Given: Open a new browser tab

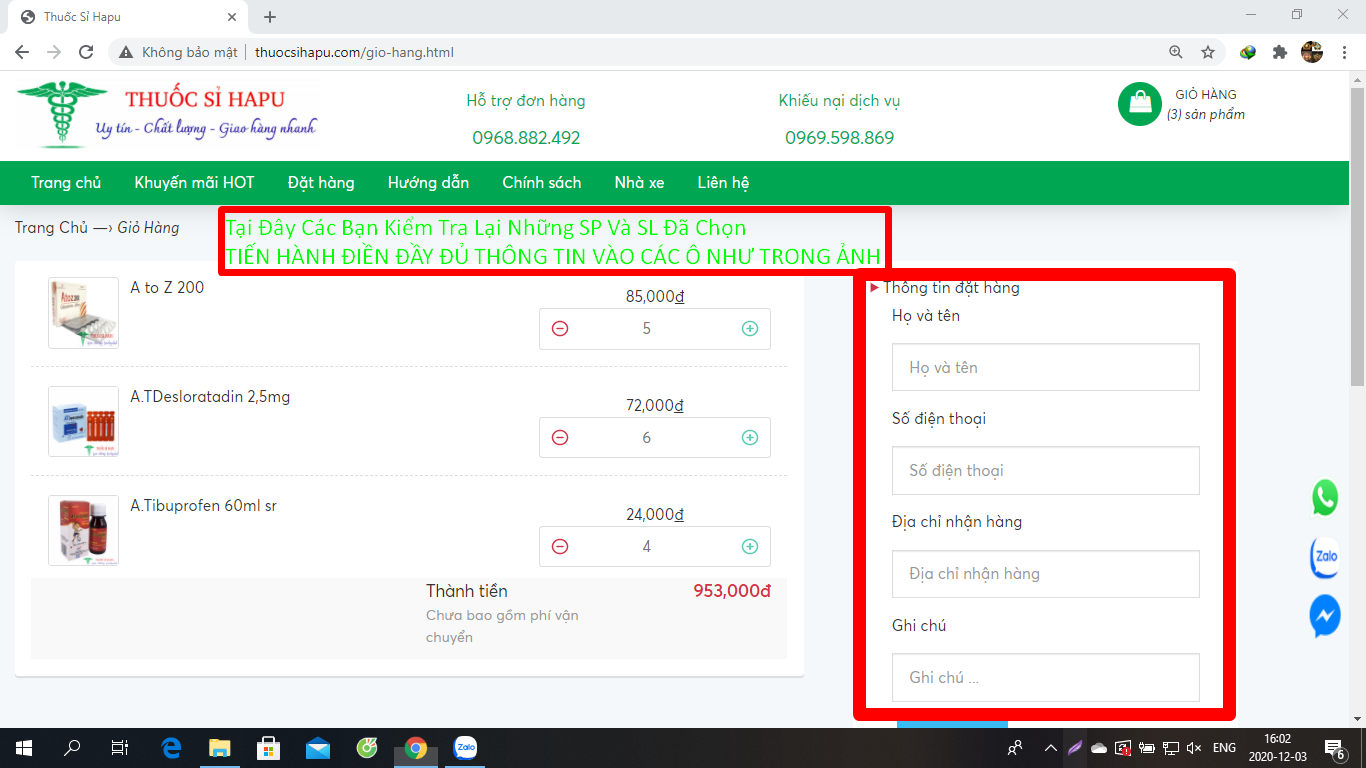Looking at the screenshot, I should pos(270,17).
